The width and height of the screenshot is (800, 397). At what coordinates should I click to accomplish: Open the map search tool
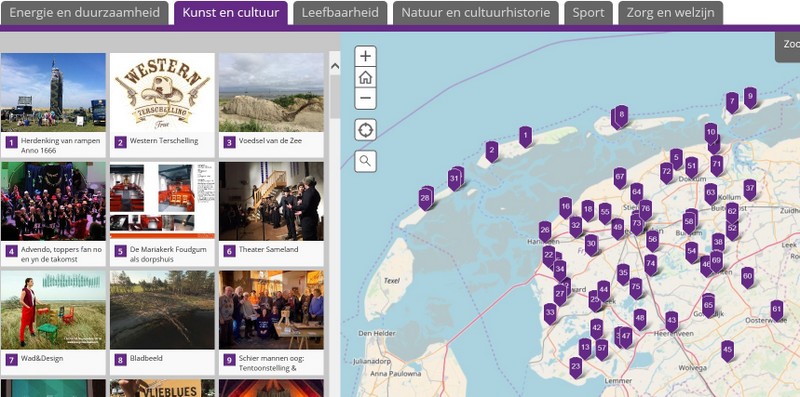coord(365,161)
